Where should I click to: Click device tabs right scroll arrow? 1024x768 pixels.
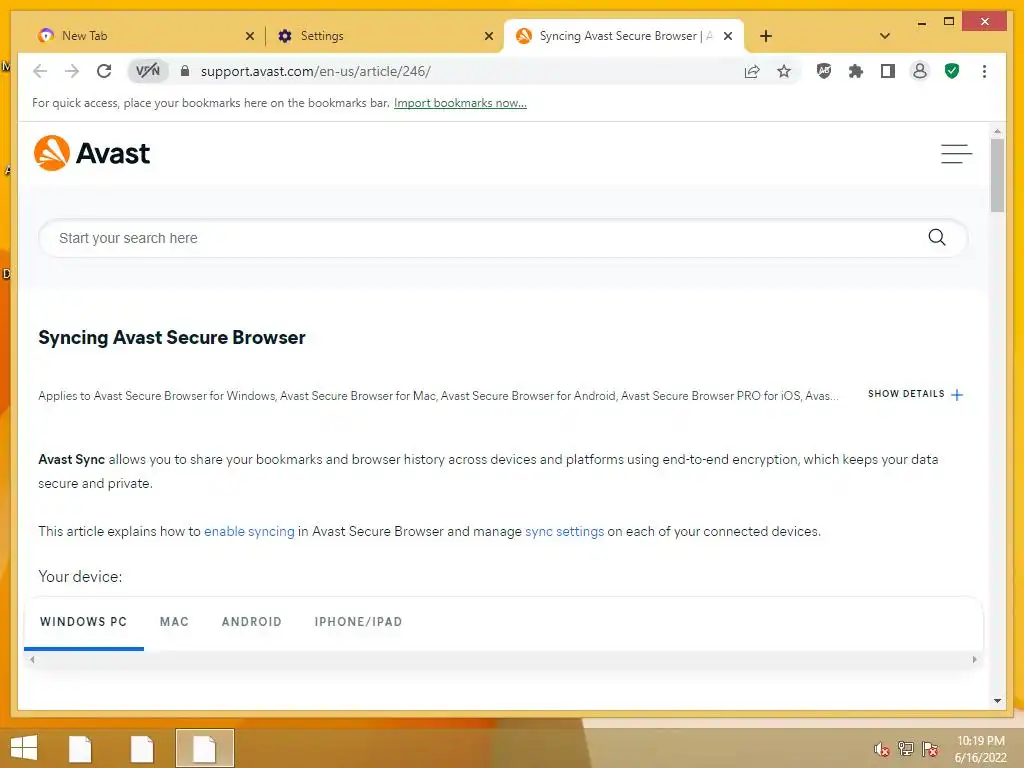(974, 660)
